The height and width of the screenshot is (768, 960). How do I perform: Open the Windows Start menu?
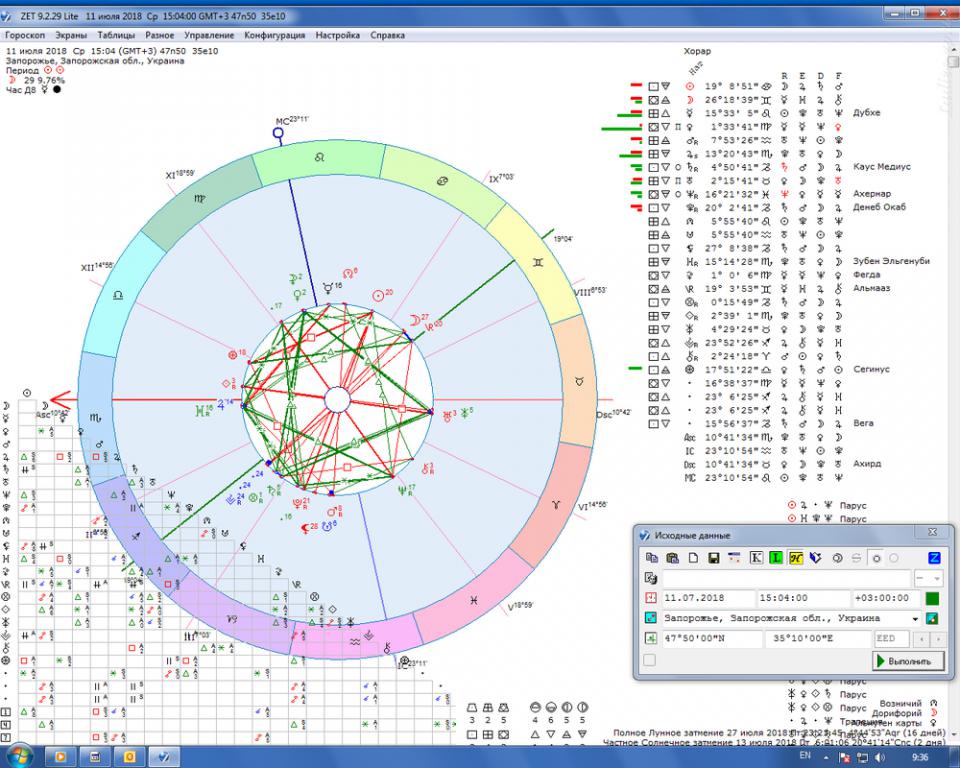point(18,756)
